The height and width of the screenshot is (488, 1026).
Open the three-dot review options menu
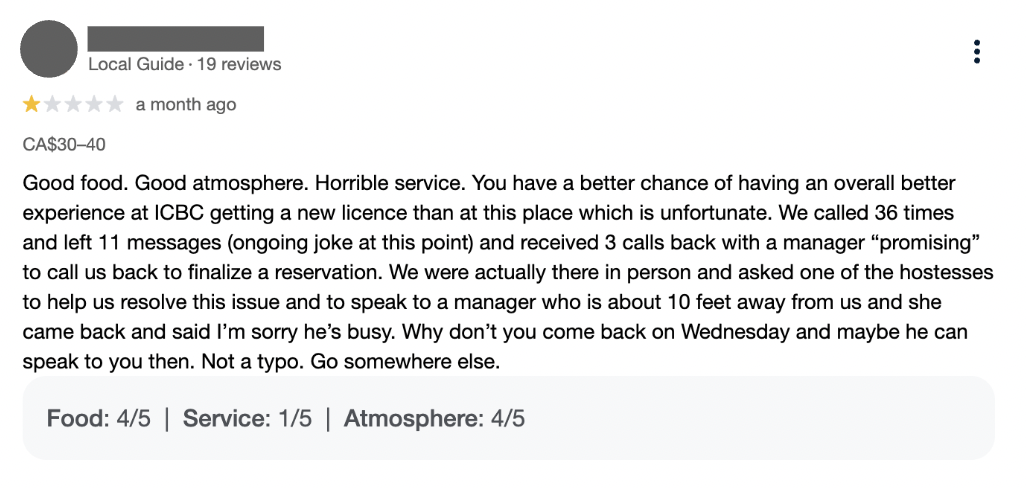[976, 52]
